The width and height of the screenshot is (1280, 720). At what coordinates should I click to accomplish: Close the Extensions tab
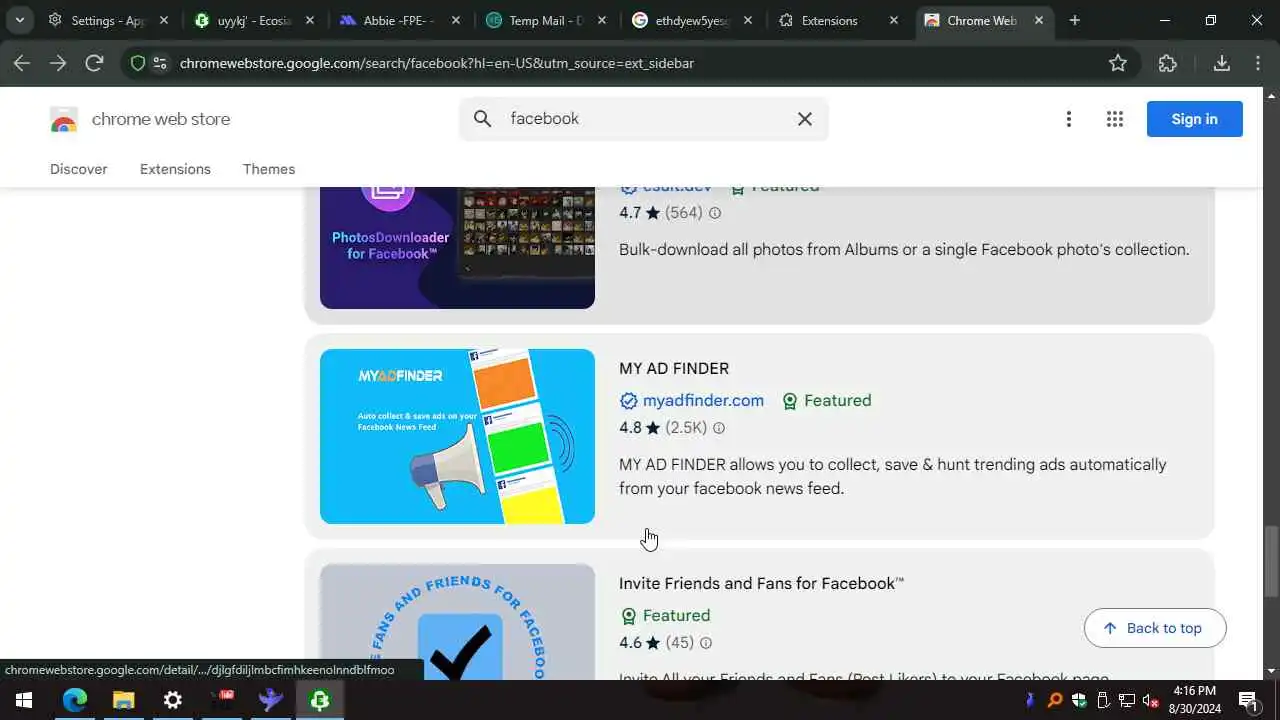tap(894, 20)
